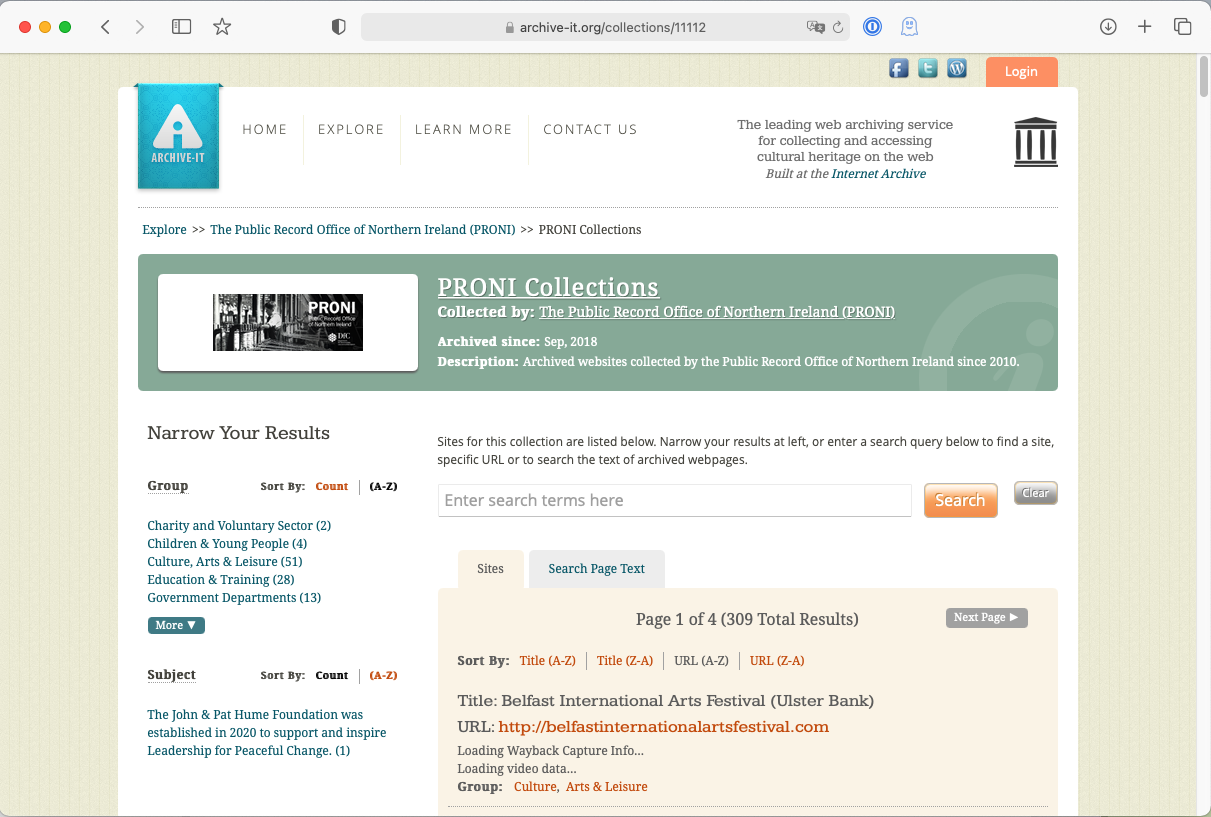This screenshot has height=817, width=1211.
Task: Open the PRONI Collections title link
Action: coord(548,287)
